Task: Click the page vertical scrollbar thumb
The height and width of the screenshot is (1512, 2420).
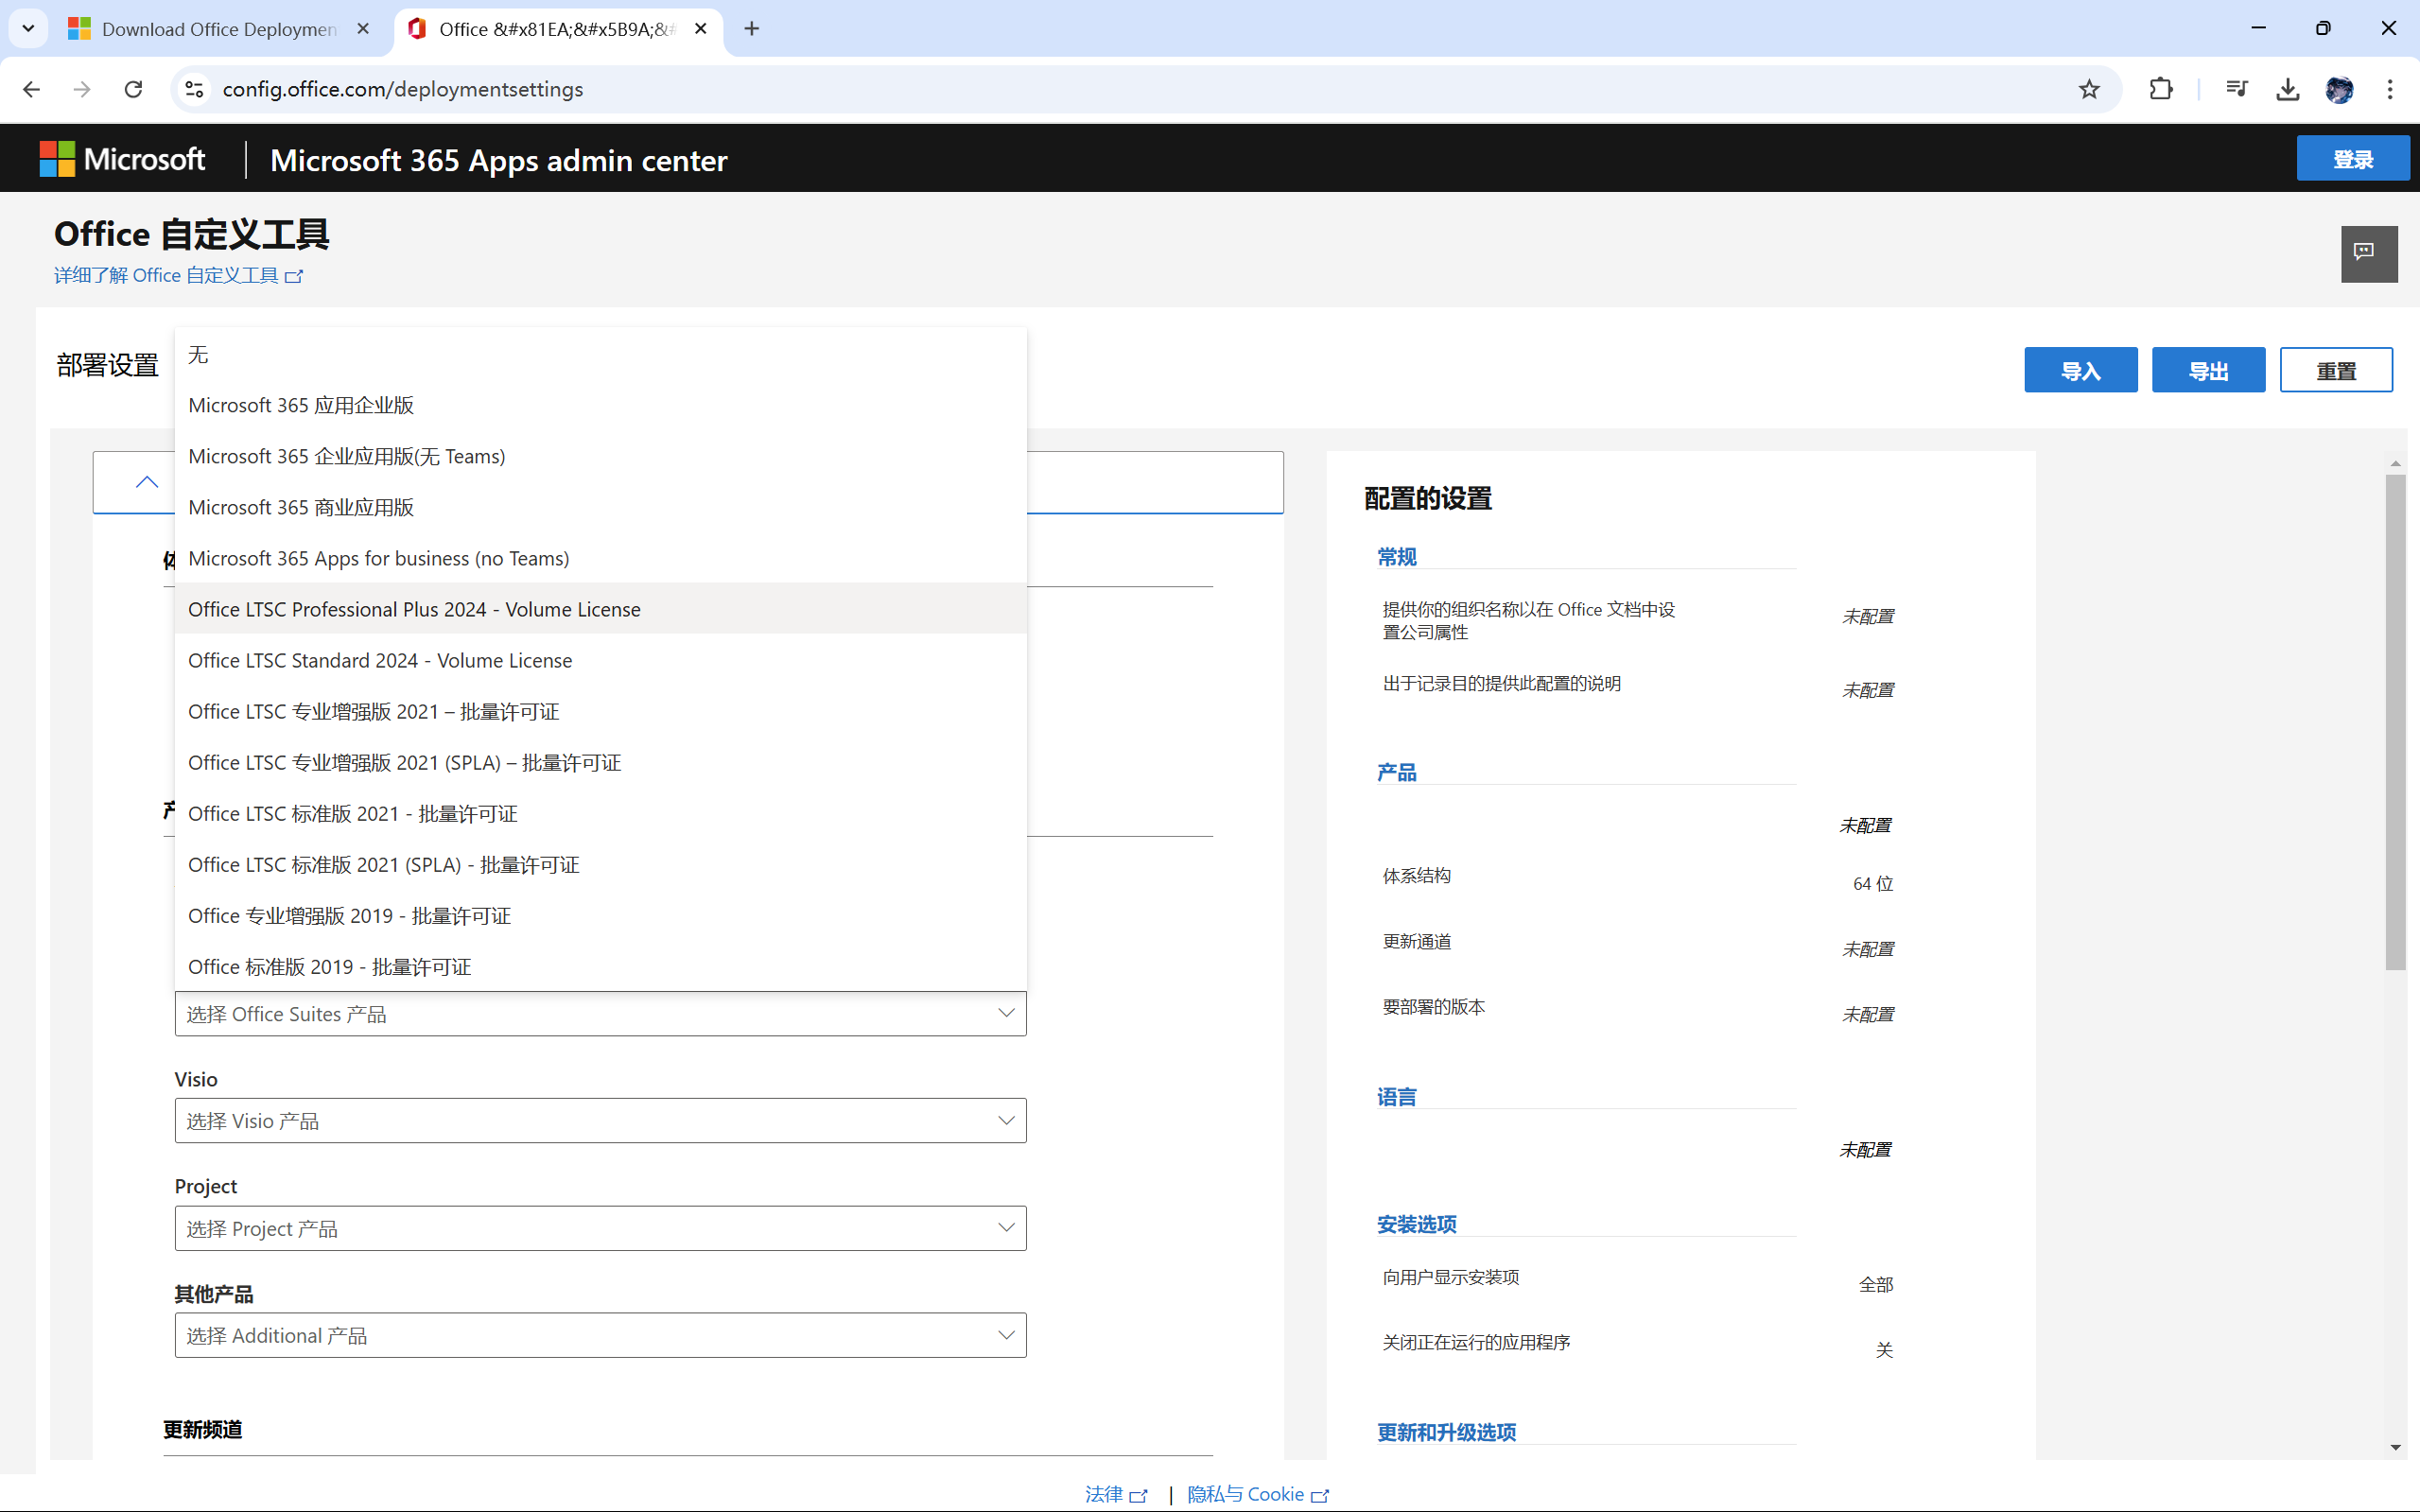Action: coord(2395,722)
